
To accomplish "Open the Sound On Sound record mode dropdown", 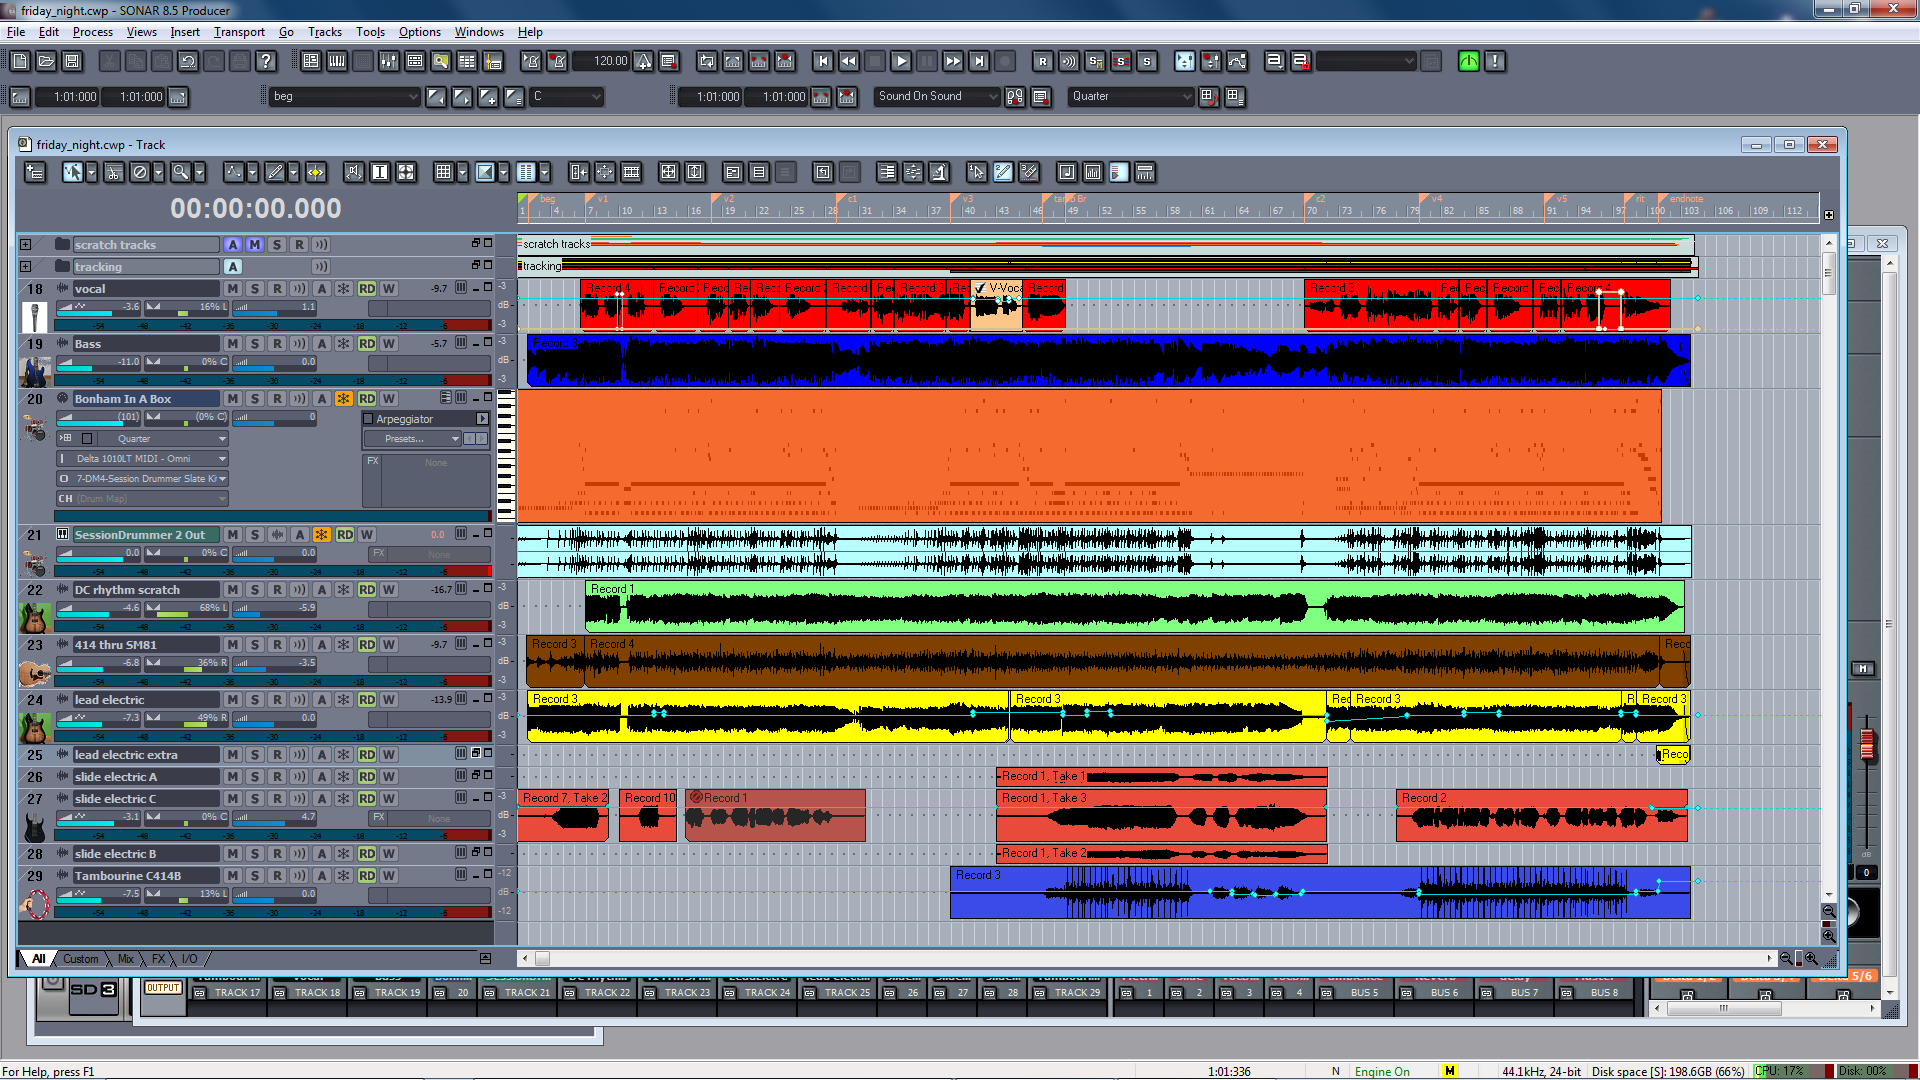I will (937, 97).
